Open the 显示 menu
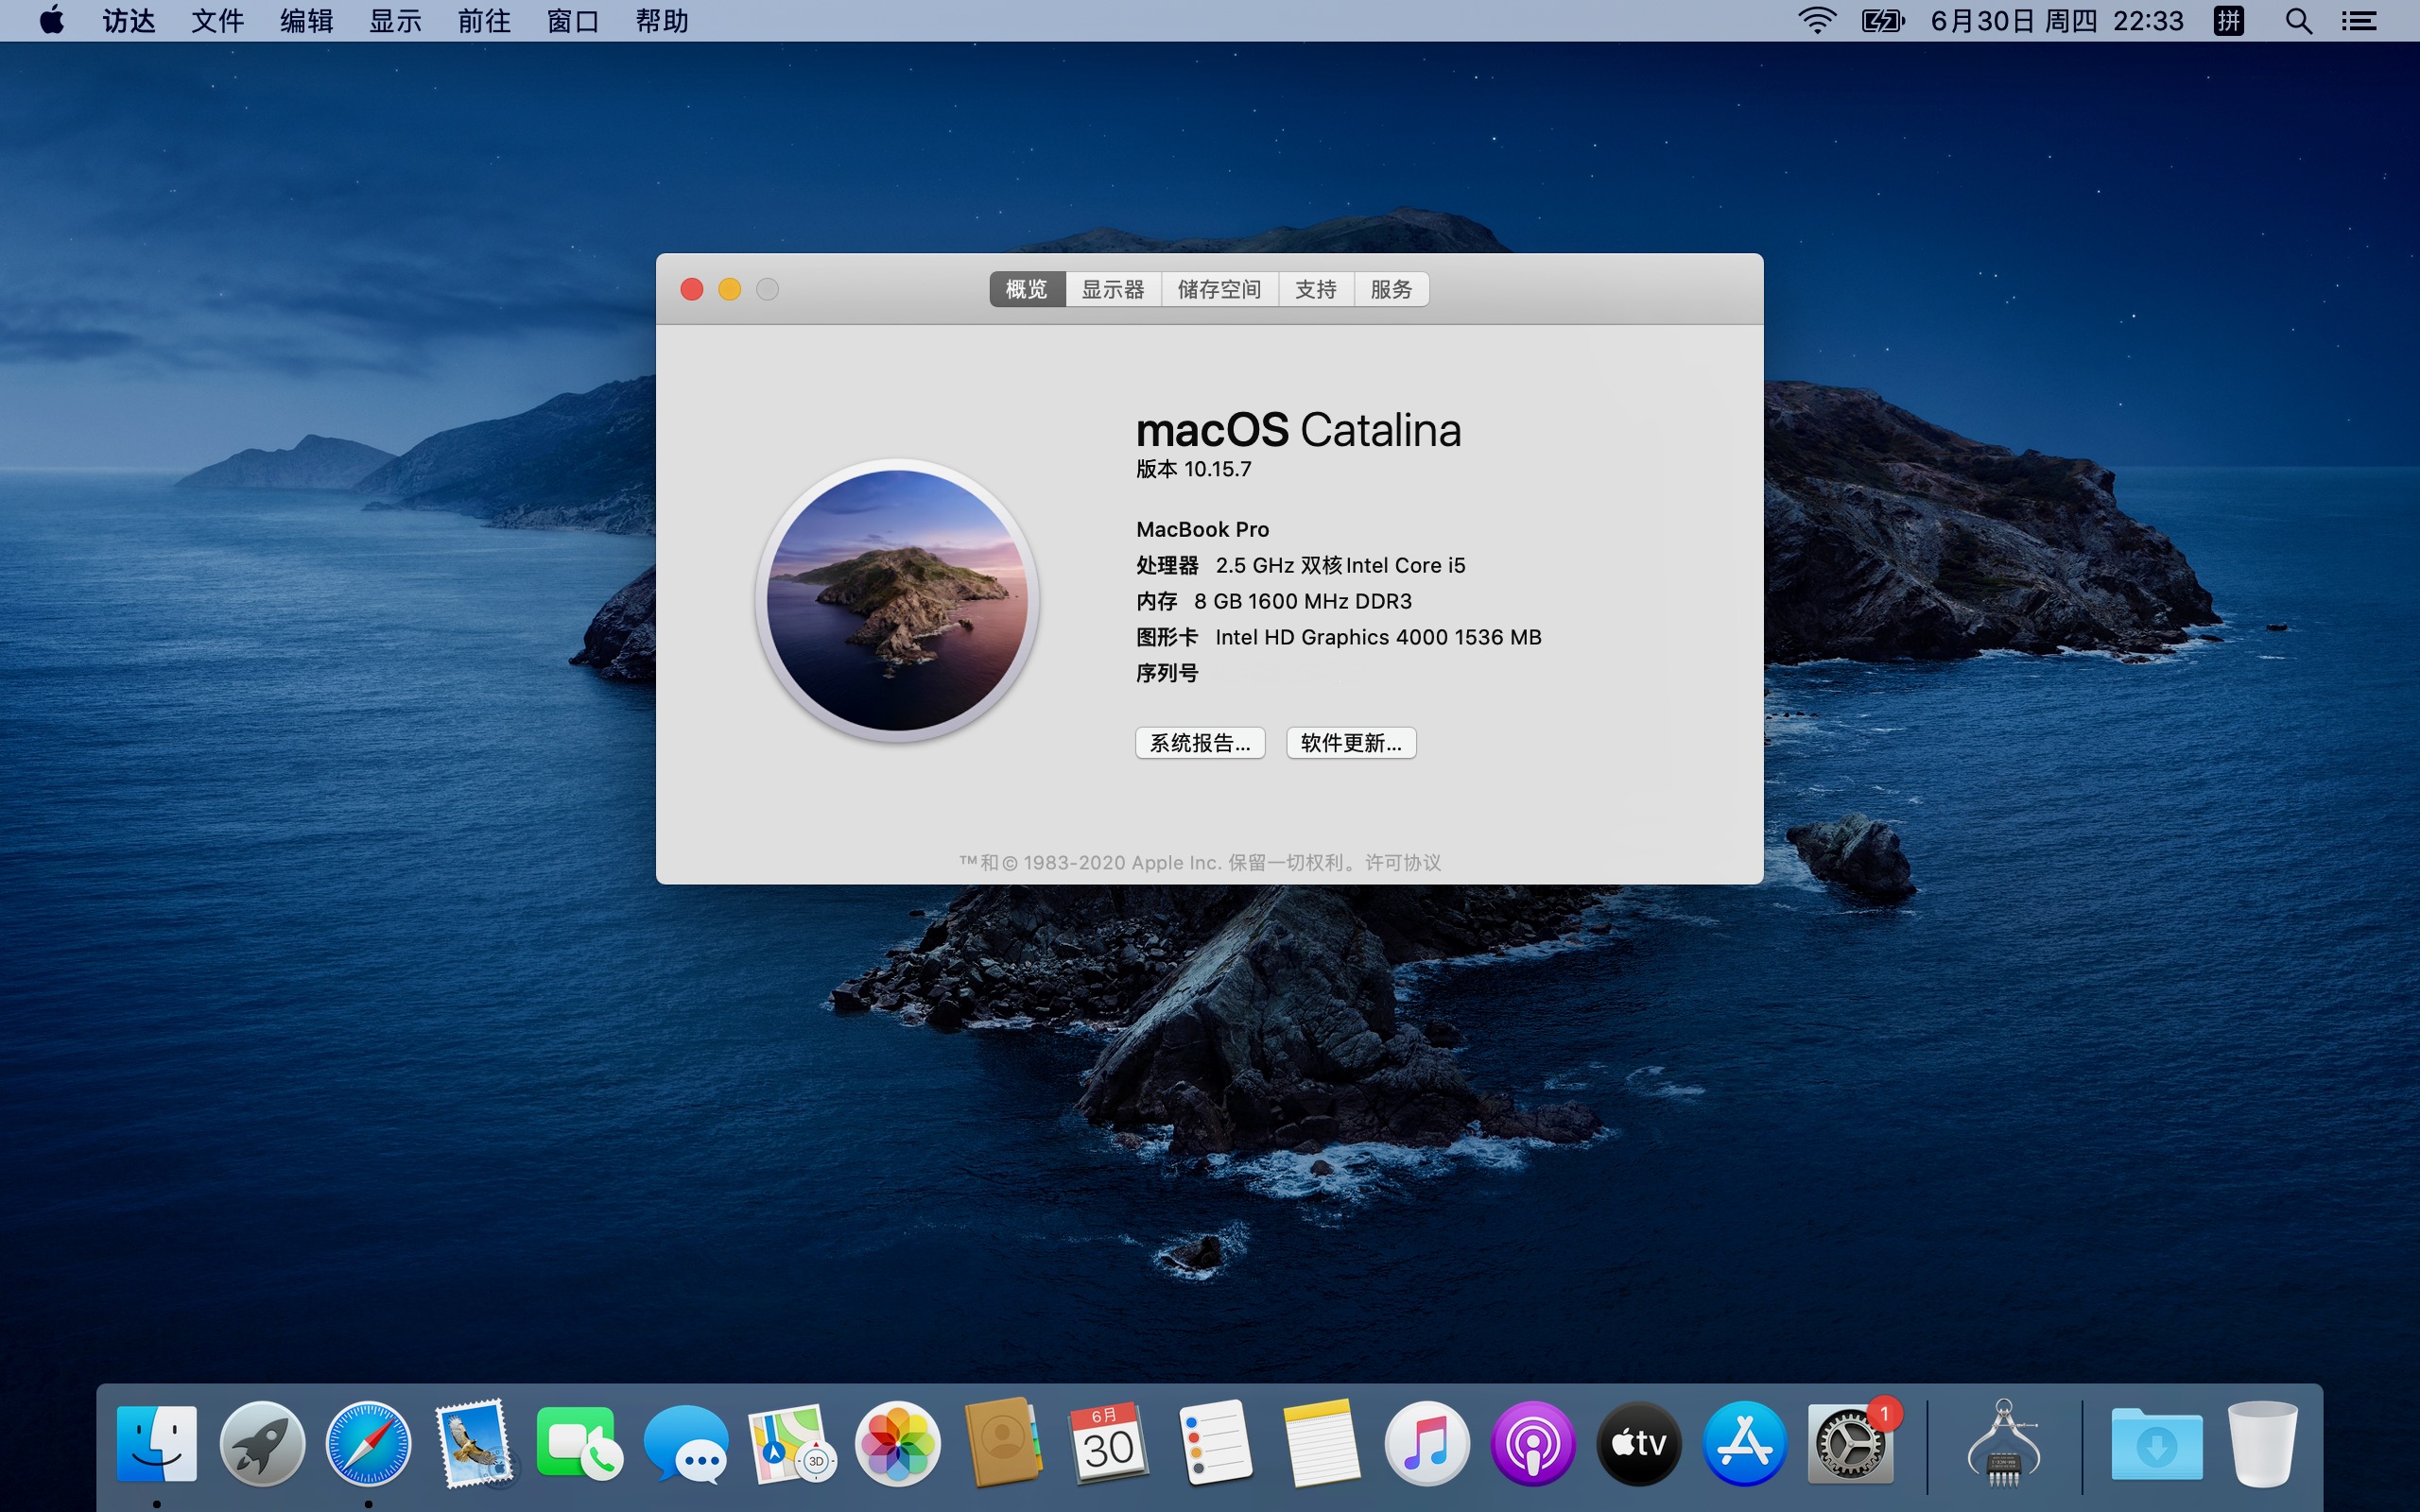The image size is (2420, 1512). point(396,20)
